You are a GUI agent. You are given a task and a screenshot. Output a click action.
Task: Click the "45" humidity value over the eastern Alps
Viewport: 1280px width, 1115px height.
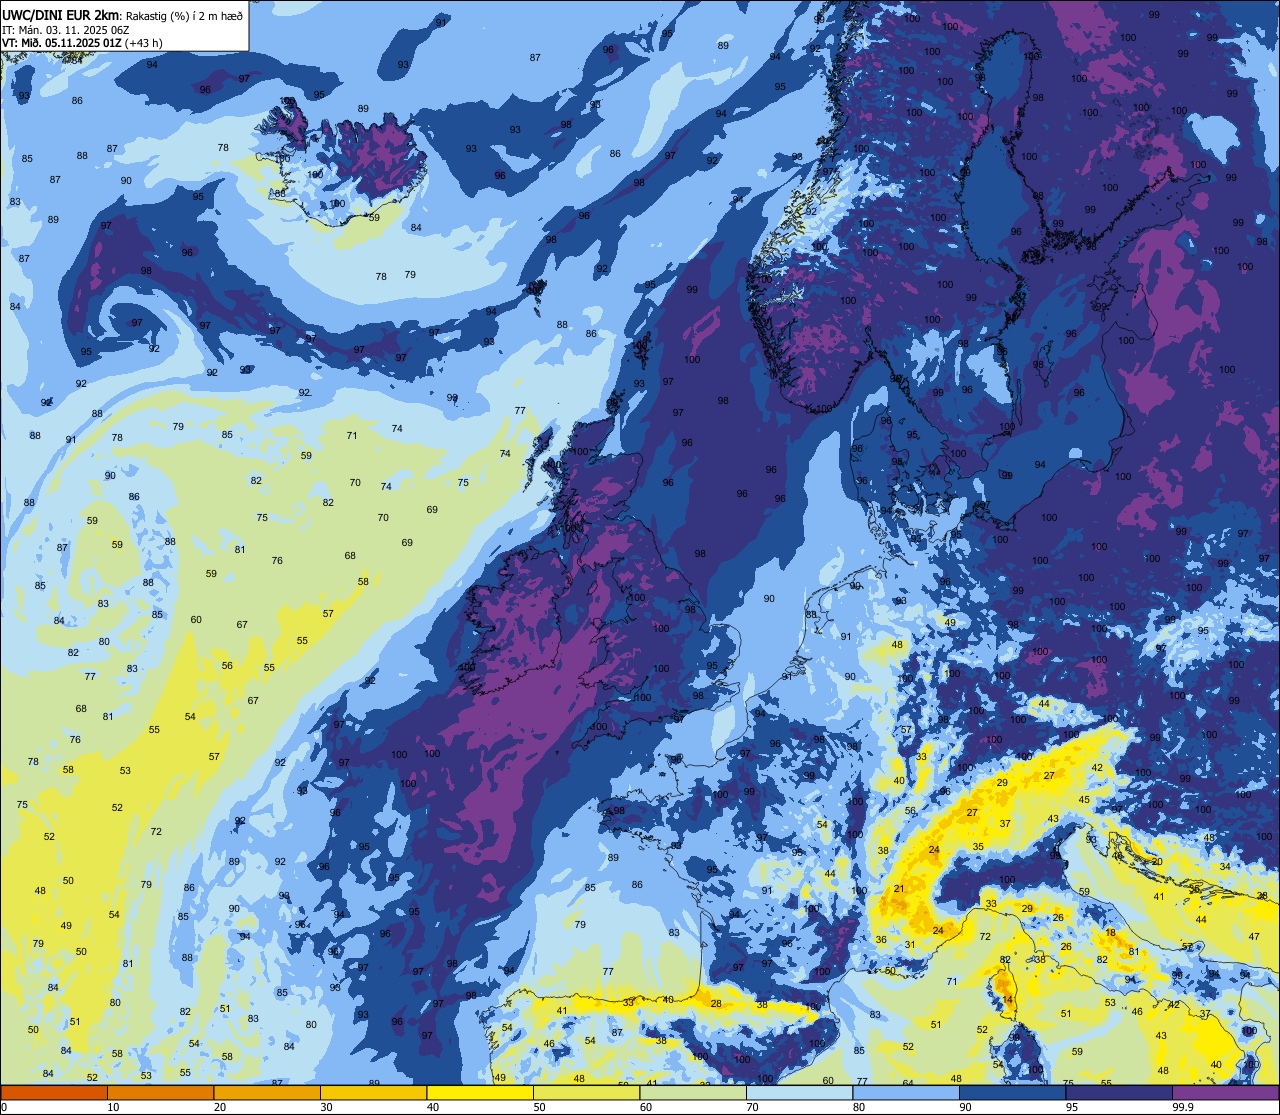coord(1084,800)
